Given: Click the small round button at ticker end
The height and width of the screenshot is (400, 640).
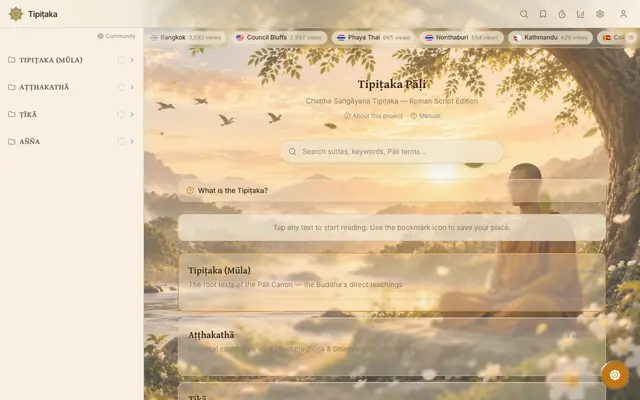Looking at the screenshot, I should coord(631,38).
